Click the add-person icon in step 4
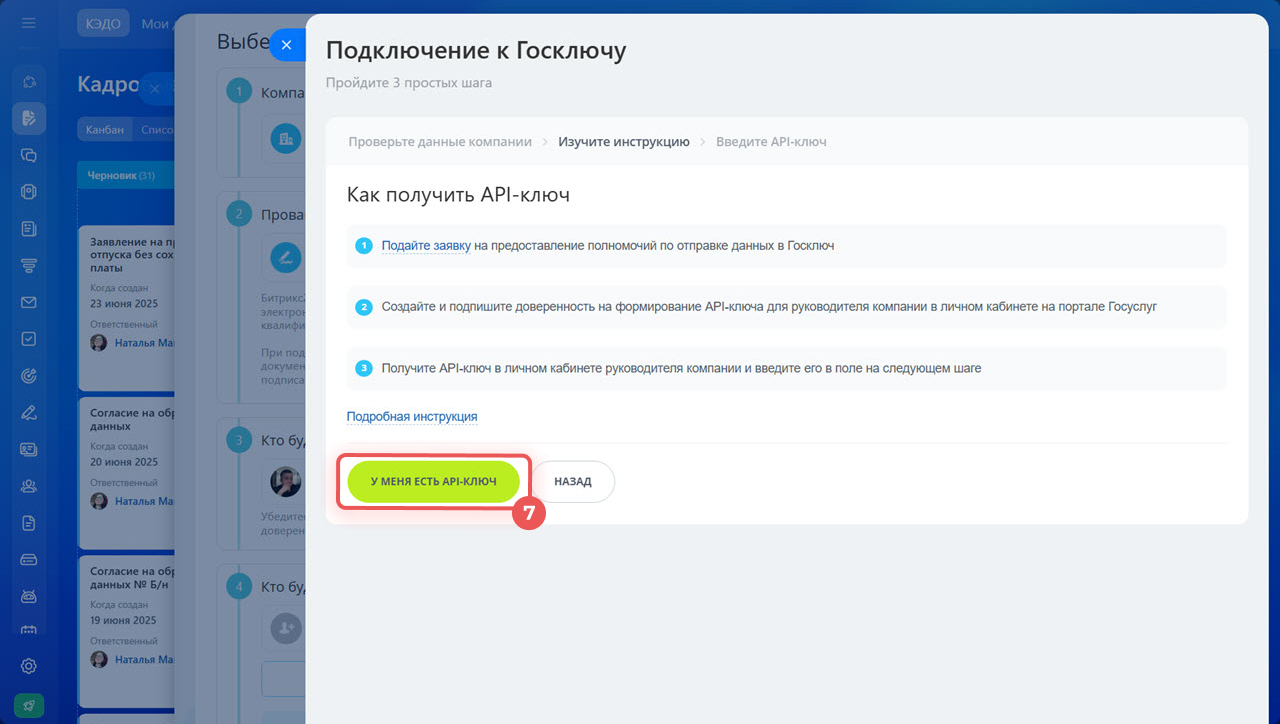Viewport: 1280px width, 724px height. pyautogui.click(x=286, y=627)
